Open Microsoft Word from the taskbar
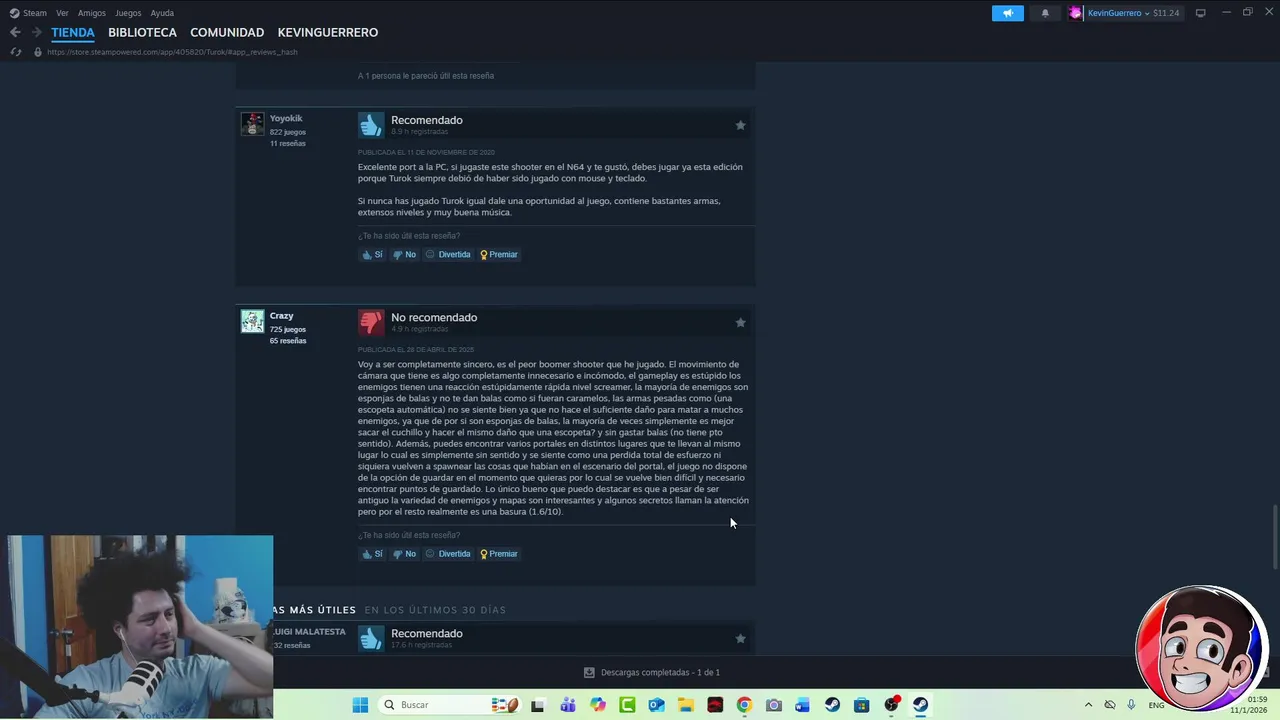 click(802, 705)
